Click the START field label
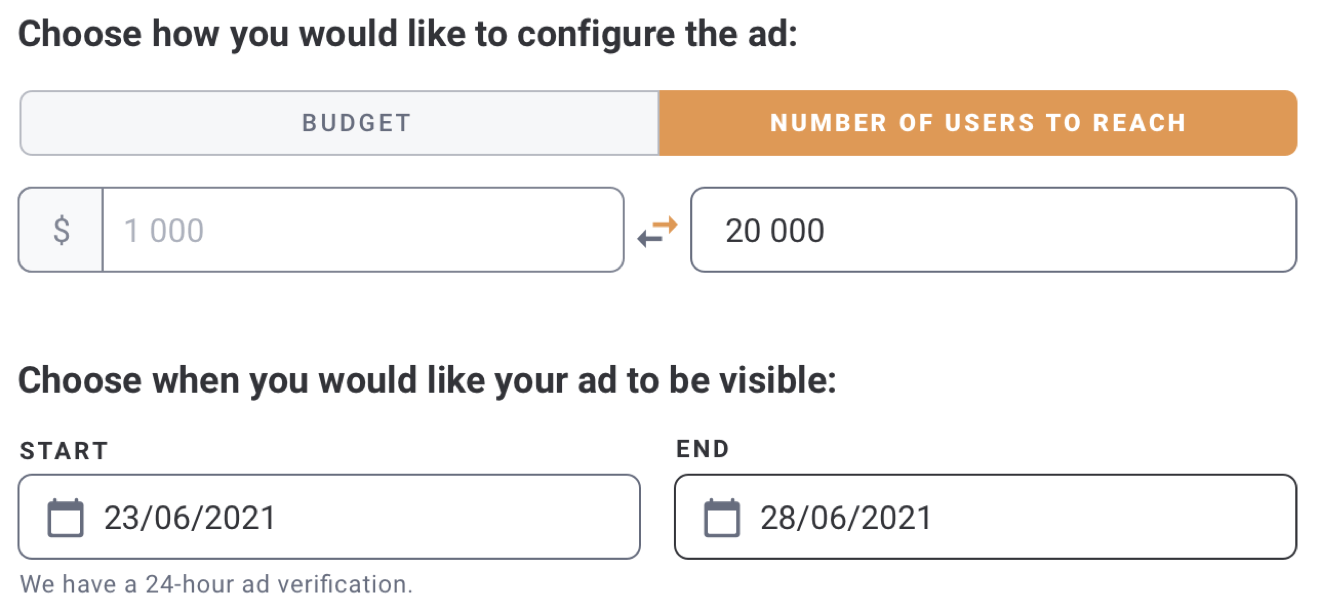Image resolution: width=1320 pixels, height=612 pixels. pyautogui.click(x=63, y=451)
